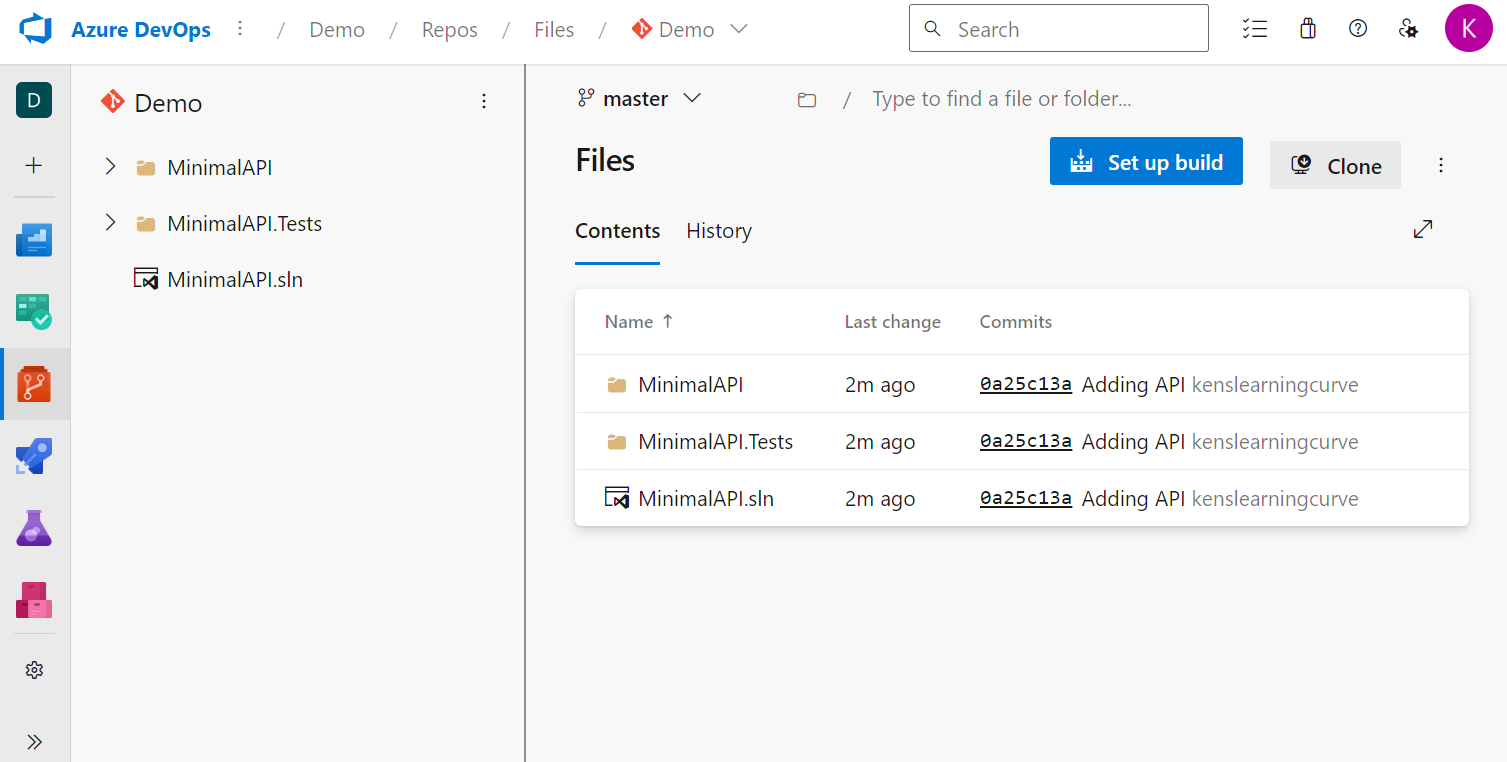Open the Help question mark icon
The height and width of the screenshot is (762, 1507).
[1357, 28]
